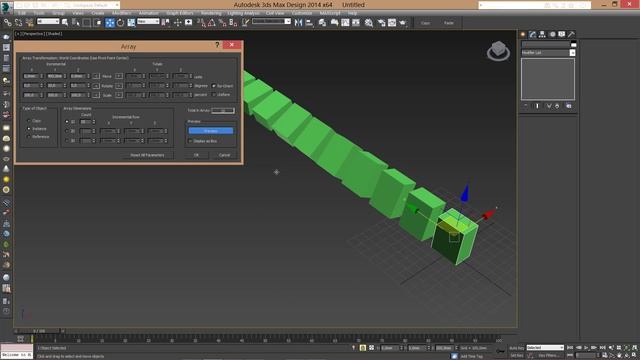Click Cancel in the Array dialog
640x360 pixels.
[224, 155]
